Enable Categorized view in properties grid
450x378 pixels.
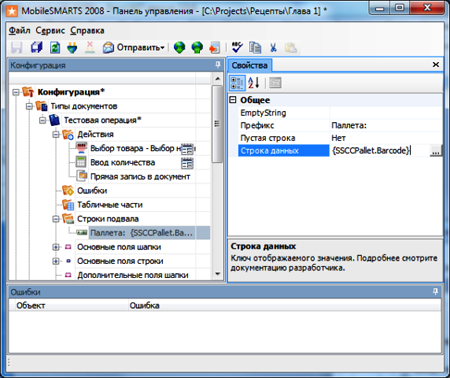[237, 83]
